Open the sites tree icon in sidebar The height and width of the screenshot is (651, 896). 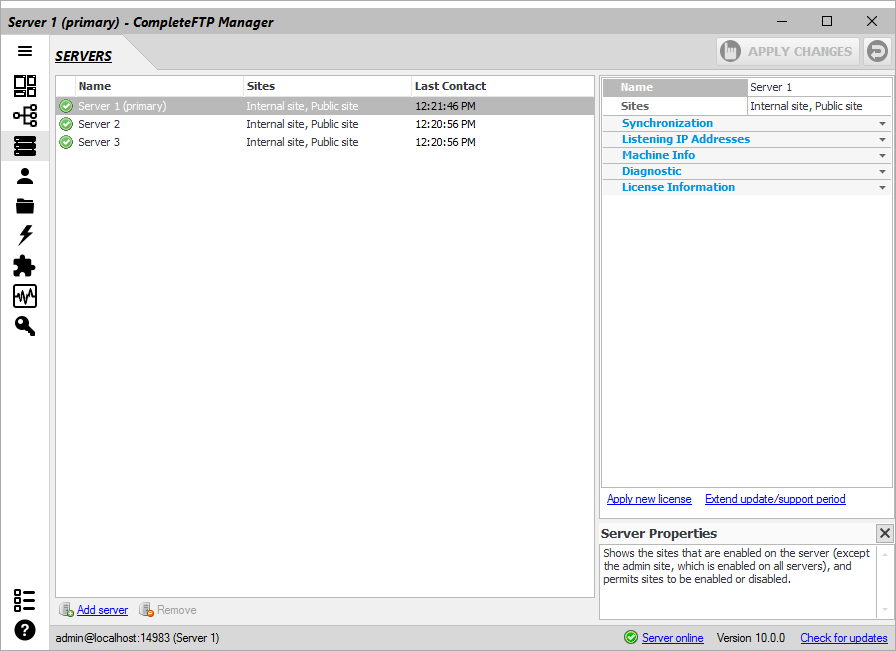(x=25, y=115)
